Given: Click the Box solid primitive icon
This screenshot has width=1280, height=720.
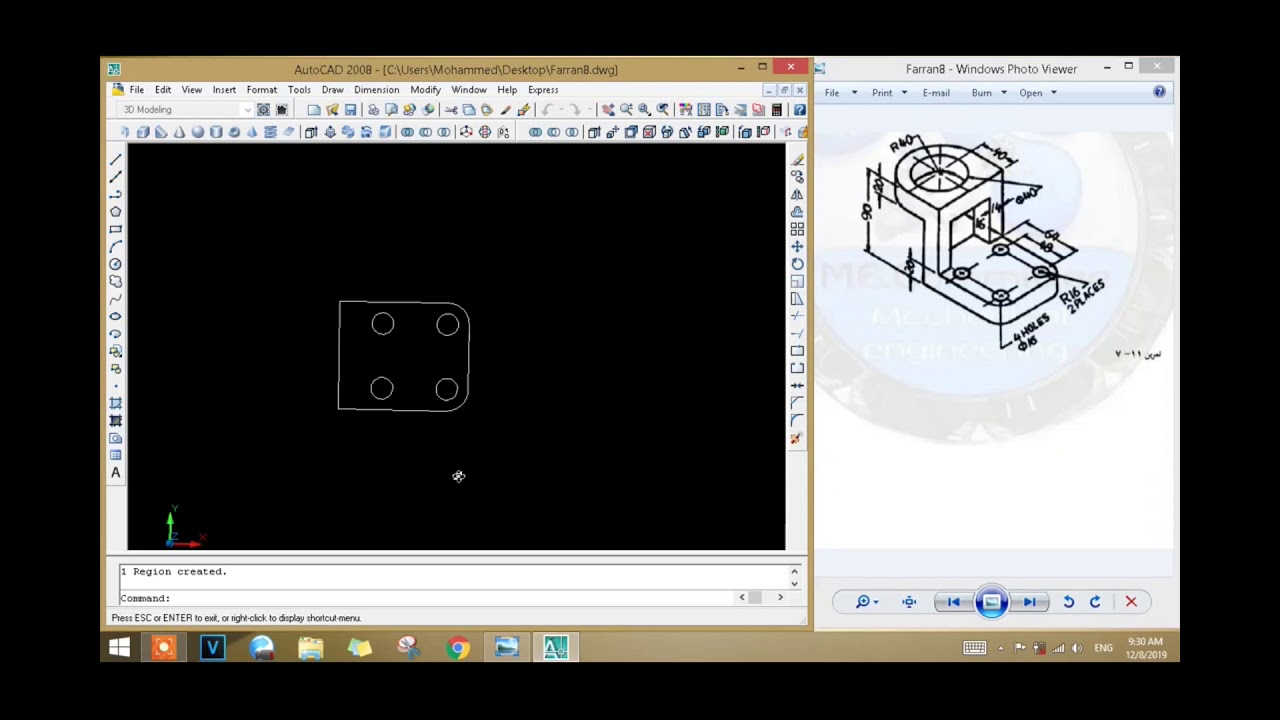Looking at the screenshot, I should pyautogui.click(x=143, y=132).
